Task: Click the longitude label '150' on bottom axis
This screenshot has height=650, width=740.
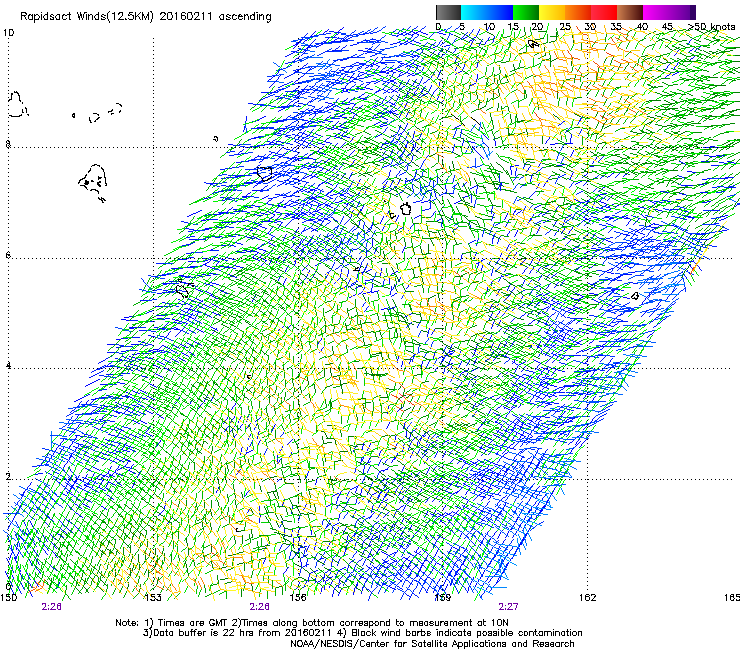Action: 8,598
